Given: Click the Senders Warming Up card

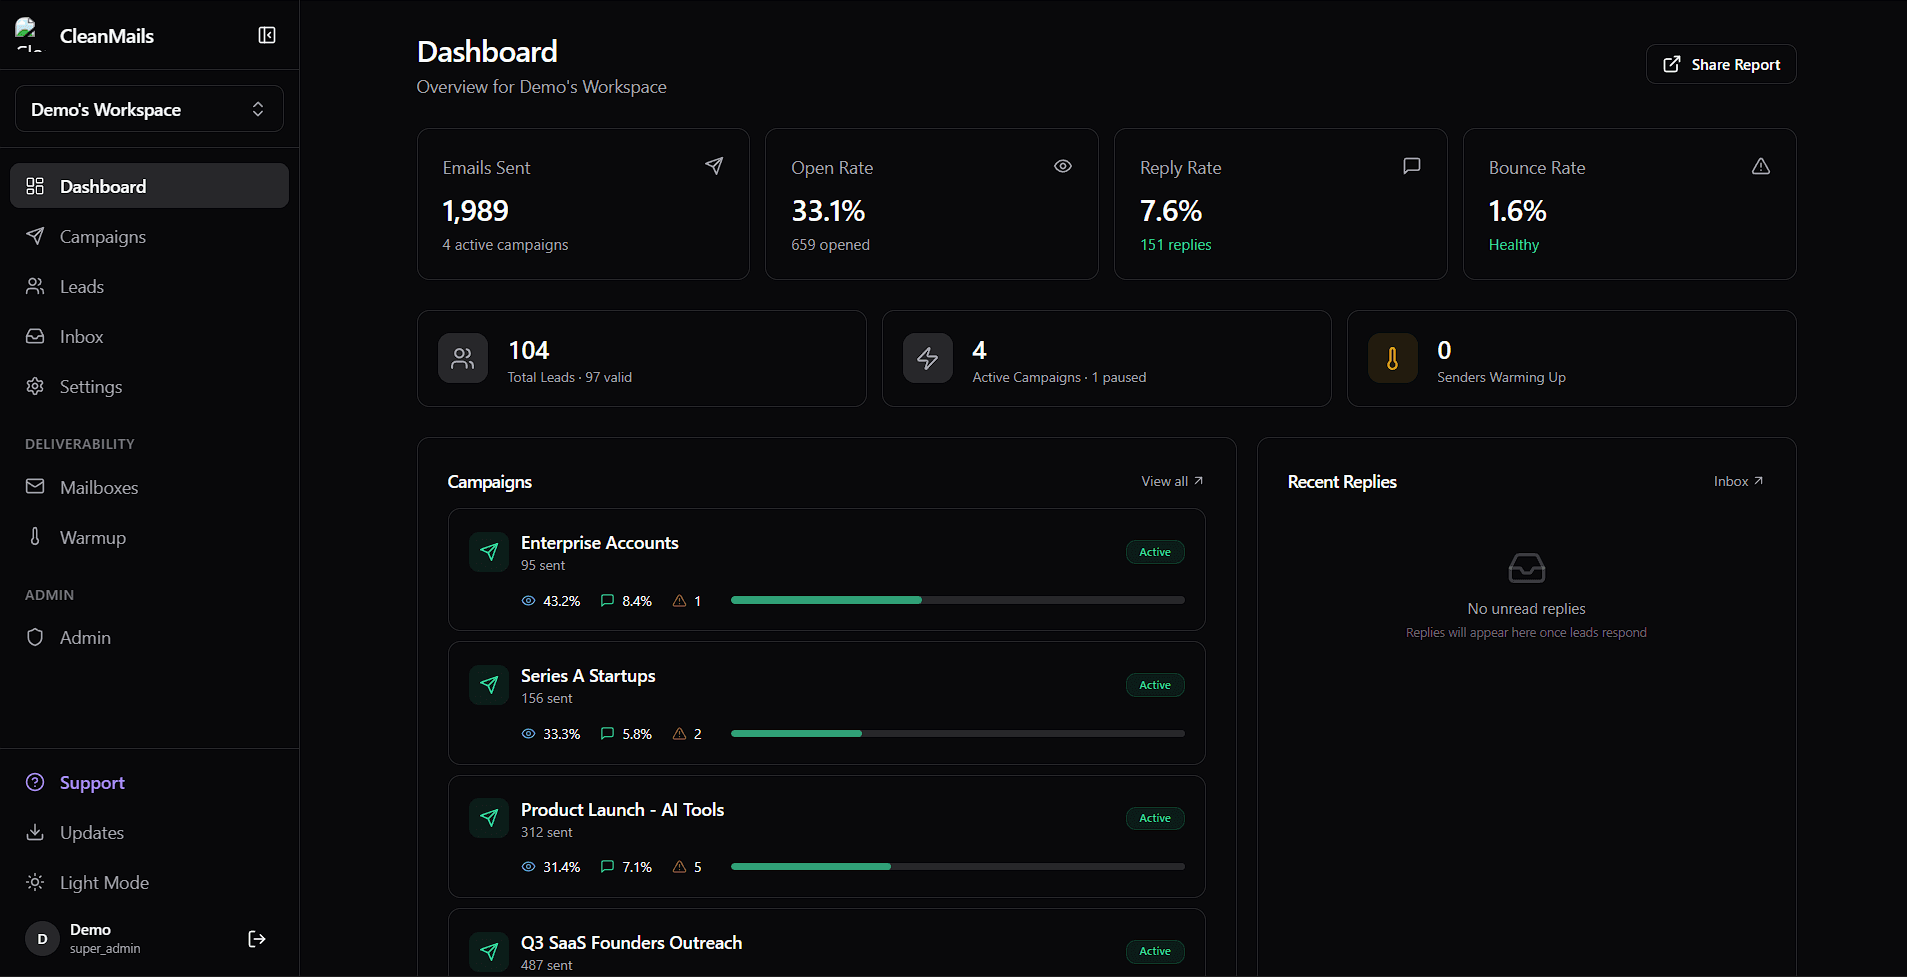Looking at the screenshot, I should (x=1572, y=358).
